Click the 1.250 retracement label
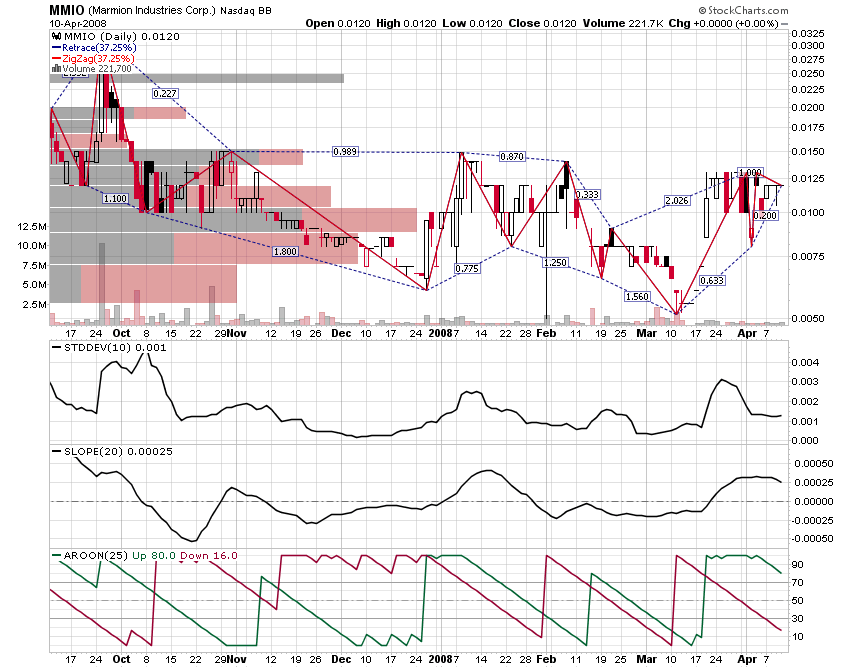This screenshot has width=850, height=668. point(556,262)
